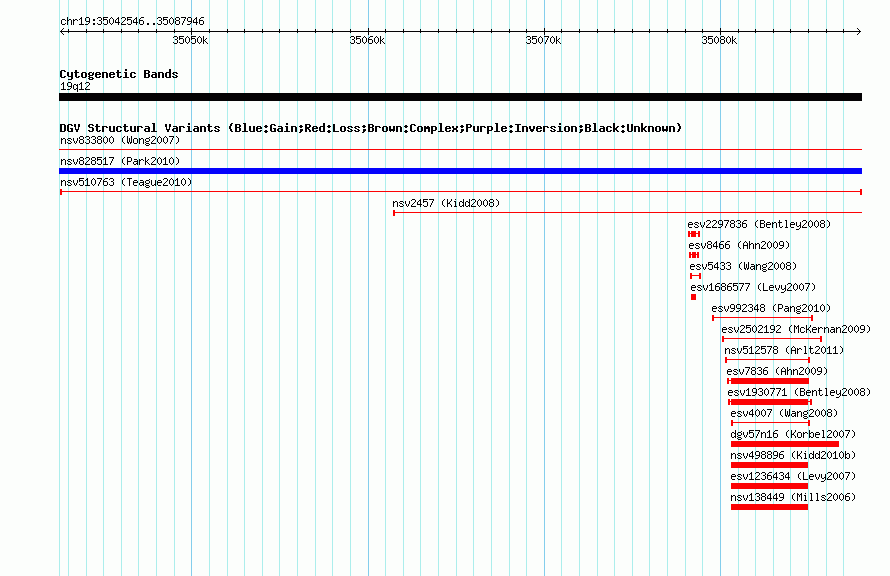Open nsv512578 (Arlt2011) label
This screenshot has height=576, width=890.
[784, 350]
